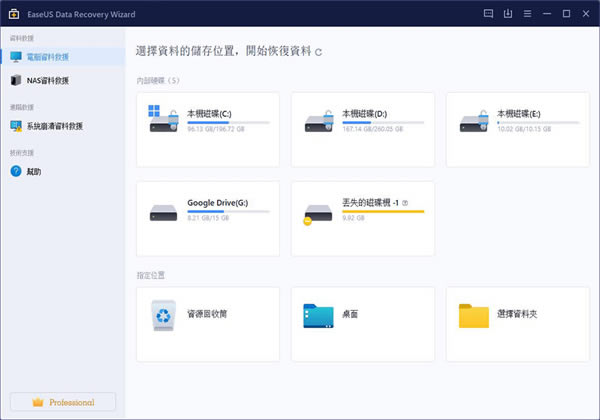
Task: Open the hamburger menu in title bar
Action: point(529,14)
